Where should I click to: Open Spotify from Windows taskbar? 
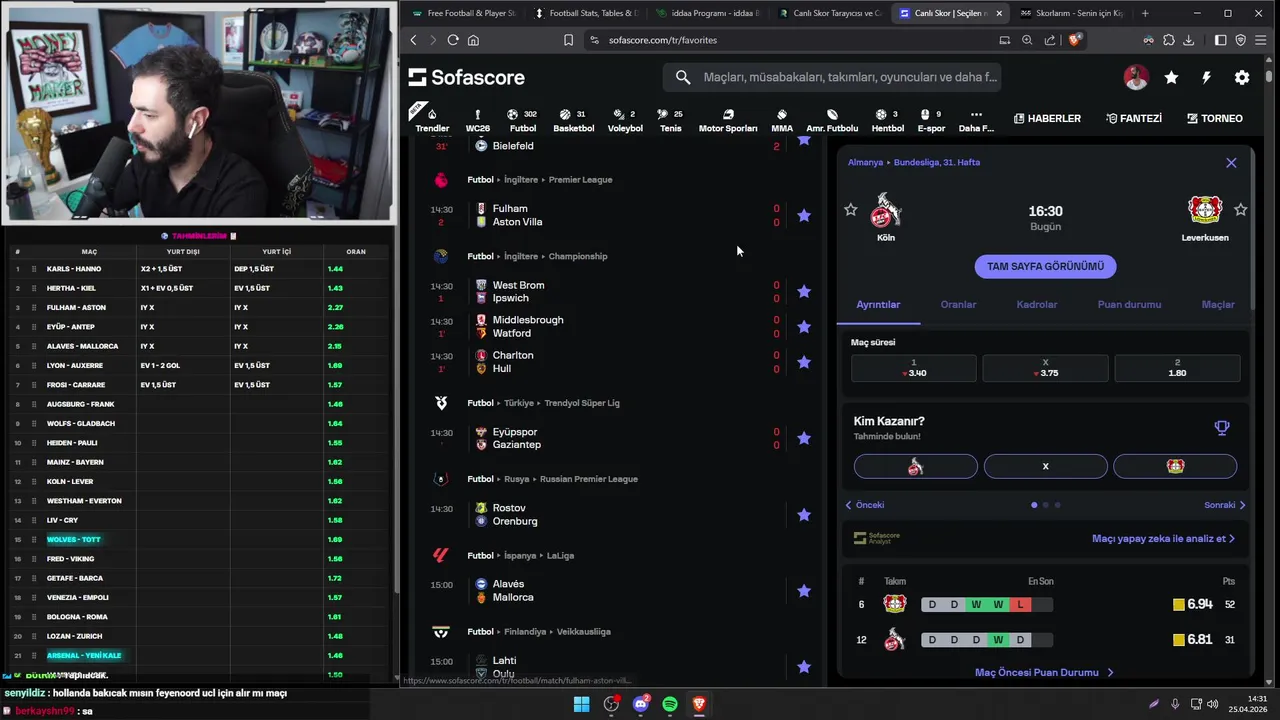click(x=670, y=704)
